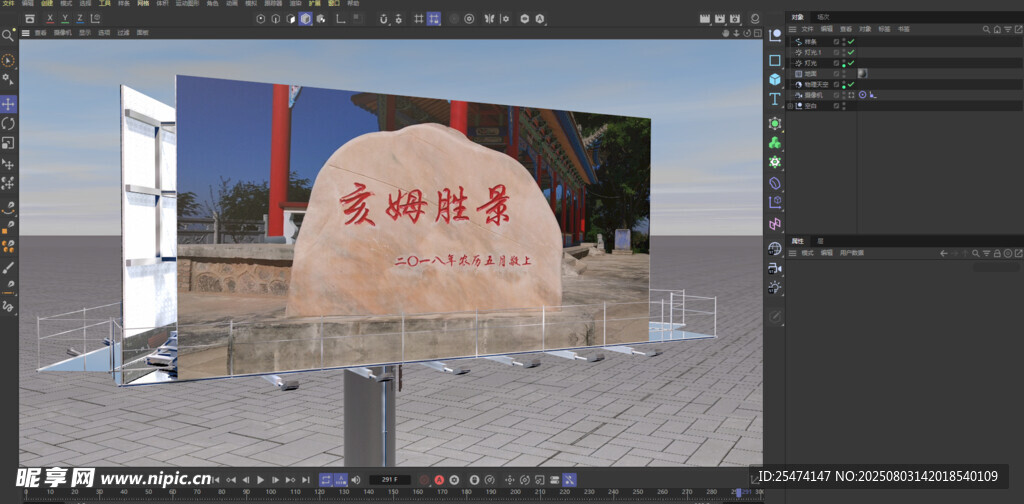Click the current frame field showing 291 F
Image resolution: width=1024 pixels, height=504 pixels.
click(x=389, y=480)
